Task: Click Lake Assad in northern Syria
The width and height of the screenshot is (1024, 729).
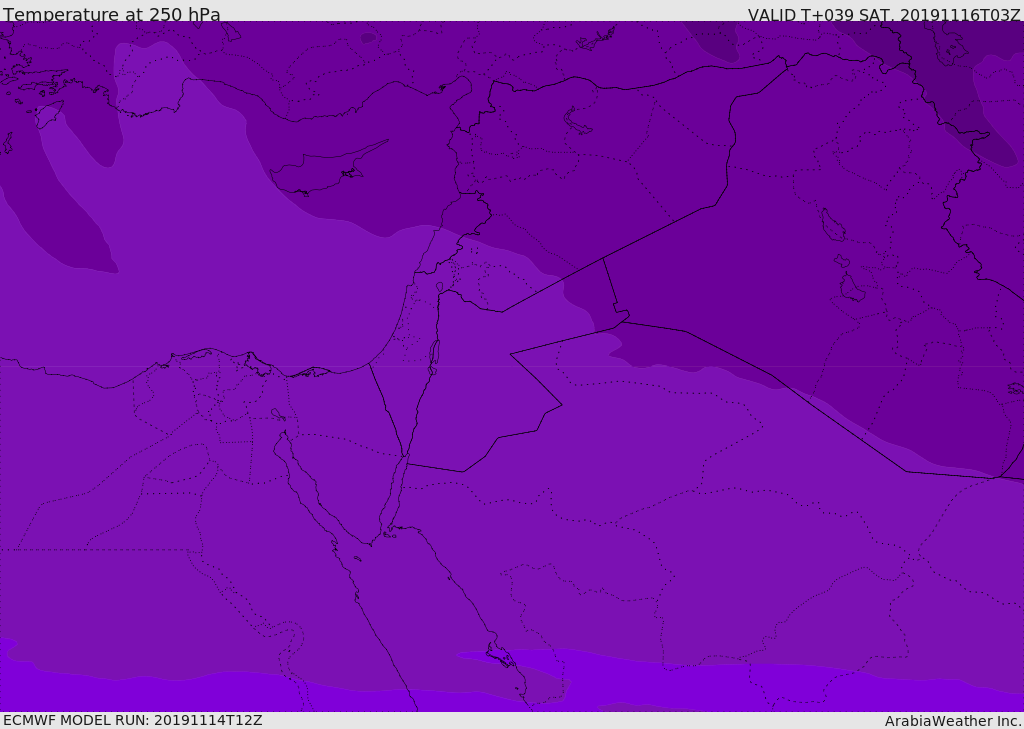Action: 578,121
